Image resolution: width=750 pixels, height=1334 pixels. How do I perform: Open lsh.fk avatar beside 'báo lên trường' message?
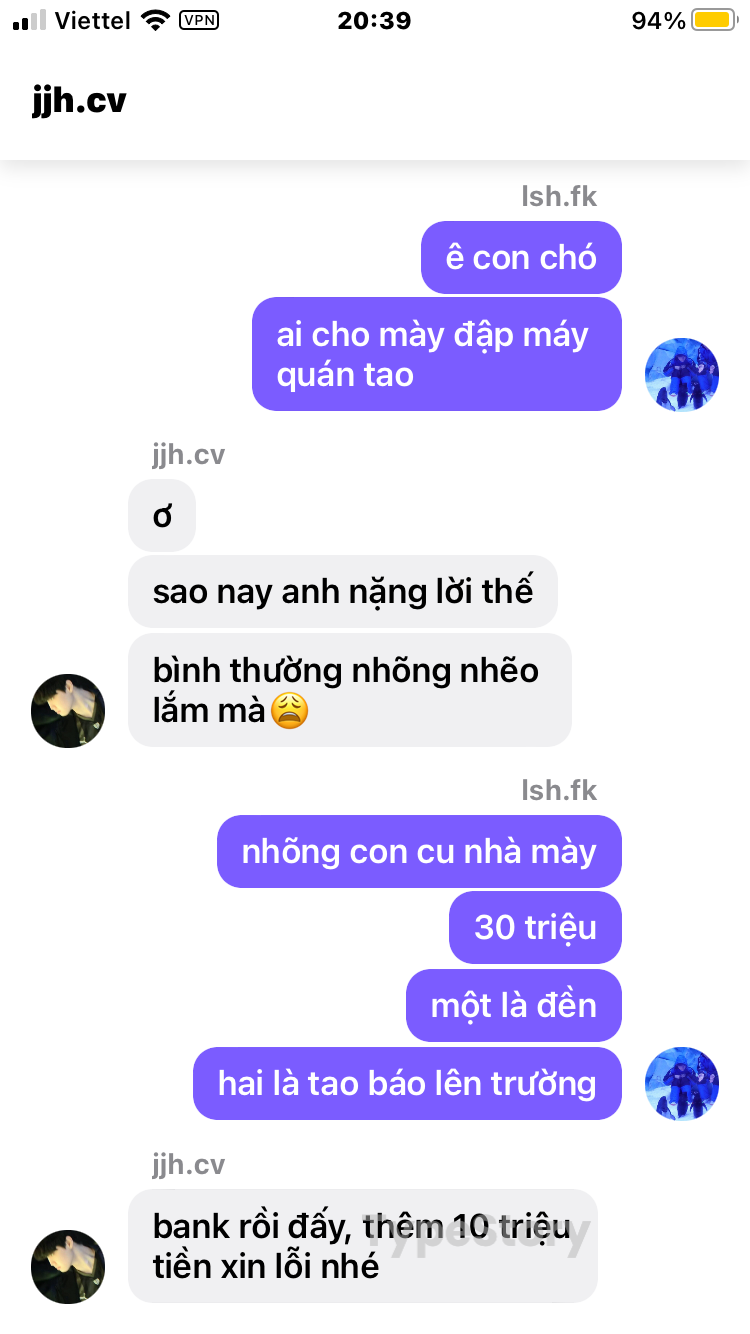(x=682, y=1083)
